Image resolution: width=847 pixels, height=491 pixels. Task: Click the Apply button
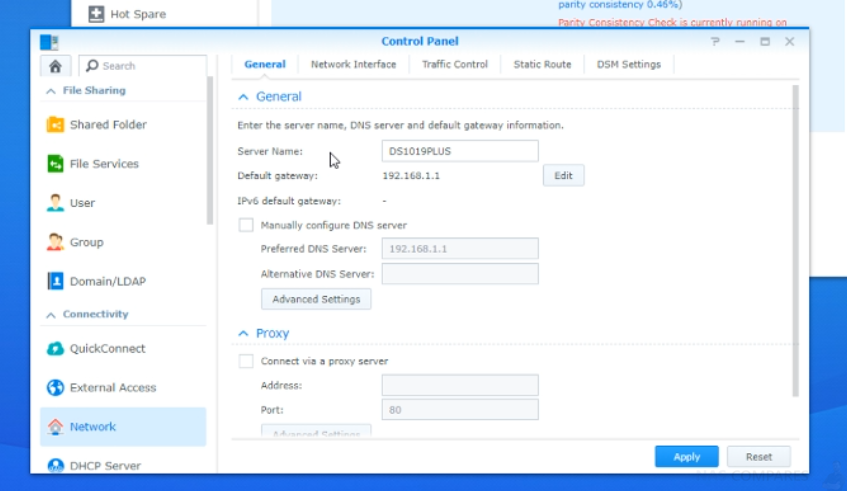687,457
